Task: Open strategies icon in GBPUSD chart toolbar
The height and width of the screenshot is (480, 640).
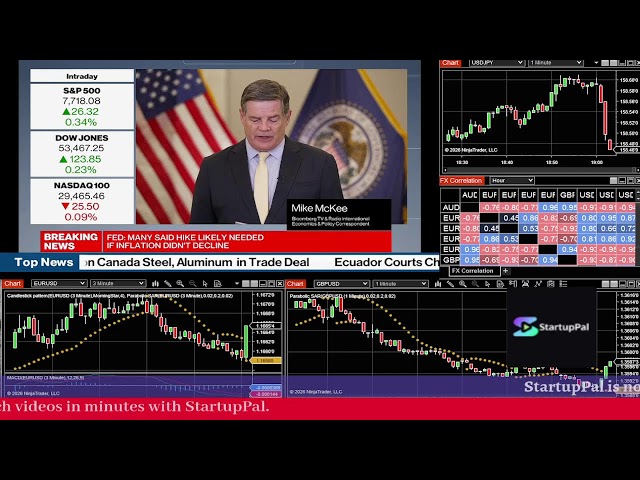Action: pyautogui.click(x=538, y=284)
